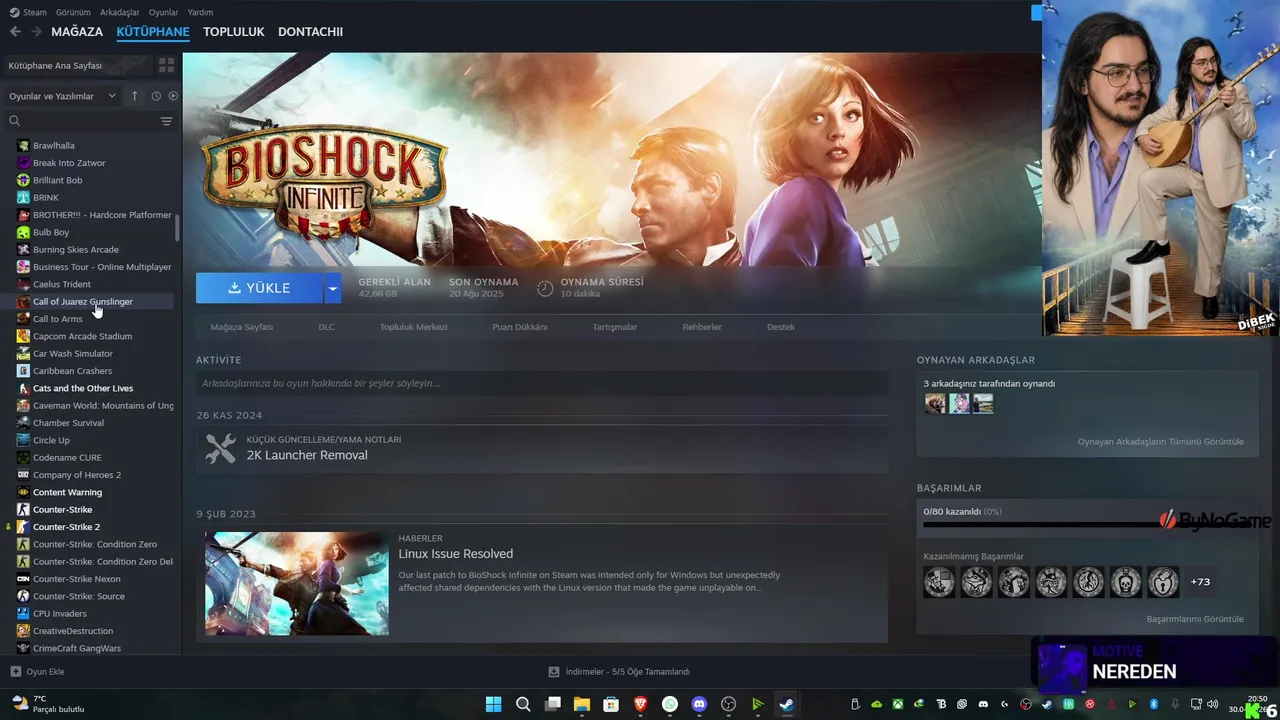
Task: Go to the MAĞAZA tab
Action: coord(77,32)
